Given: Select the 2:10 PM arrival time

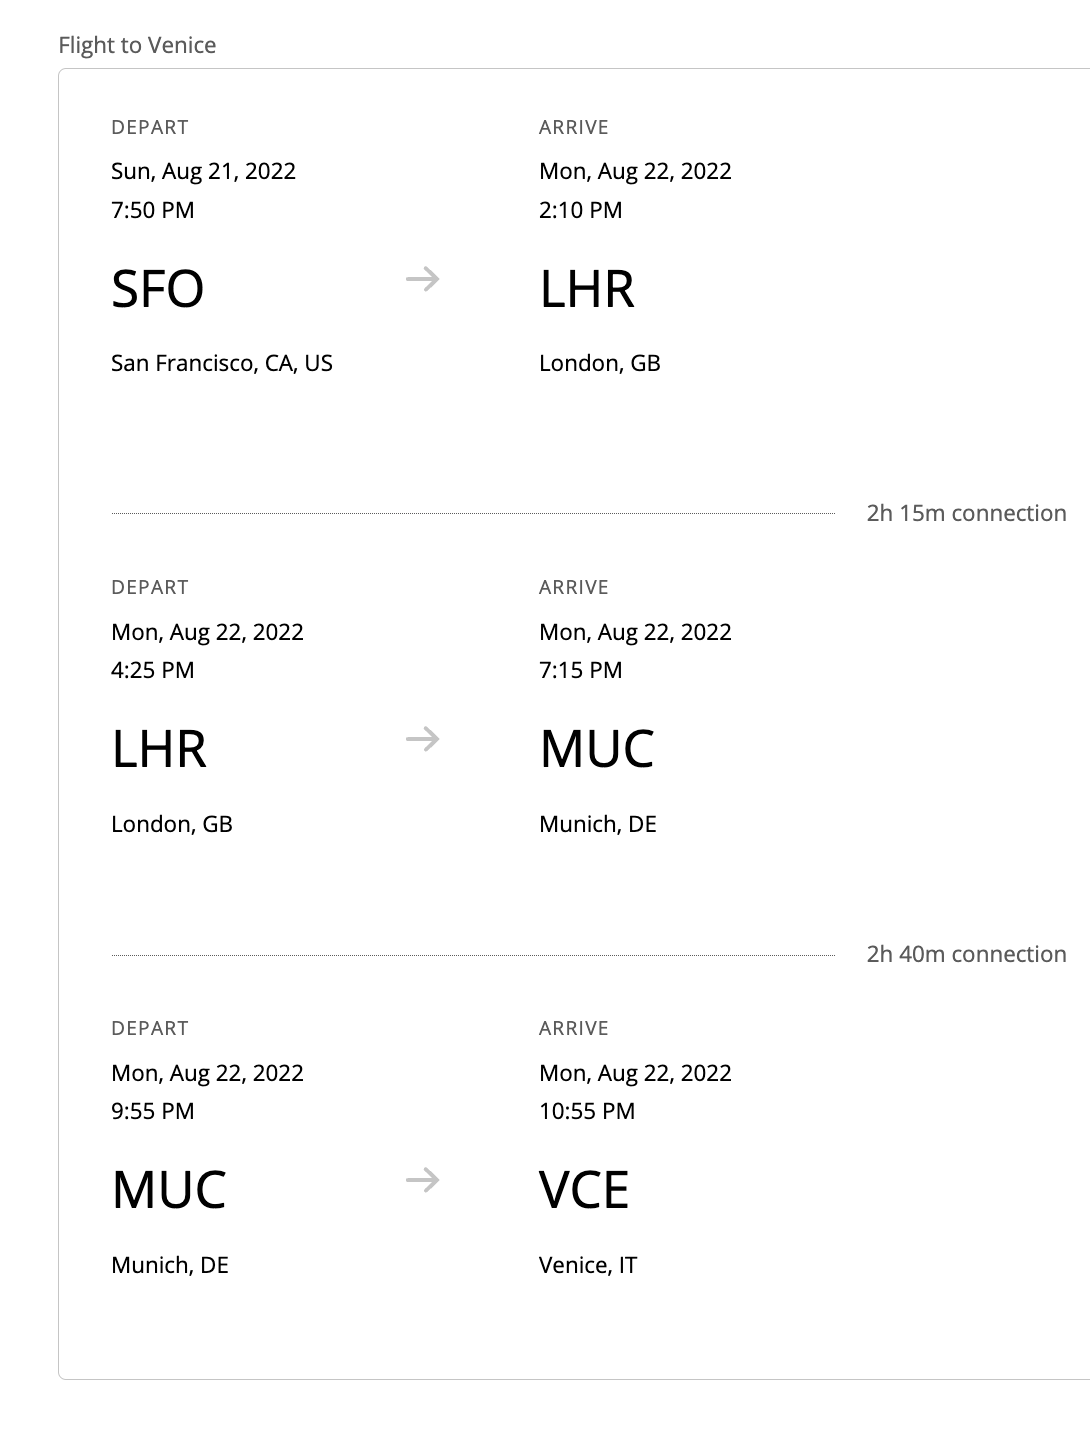Looking at the screenshot, I should [x=581, y=210].
